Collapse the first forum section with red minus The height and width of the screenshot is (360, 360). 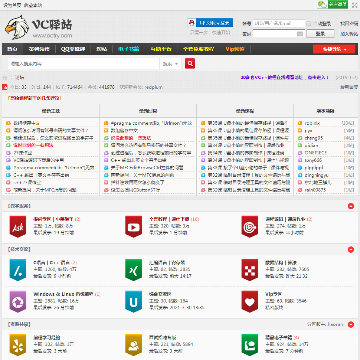[351, 206]
